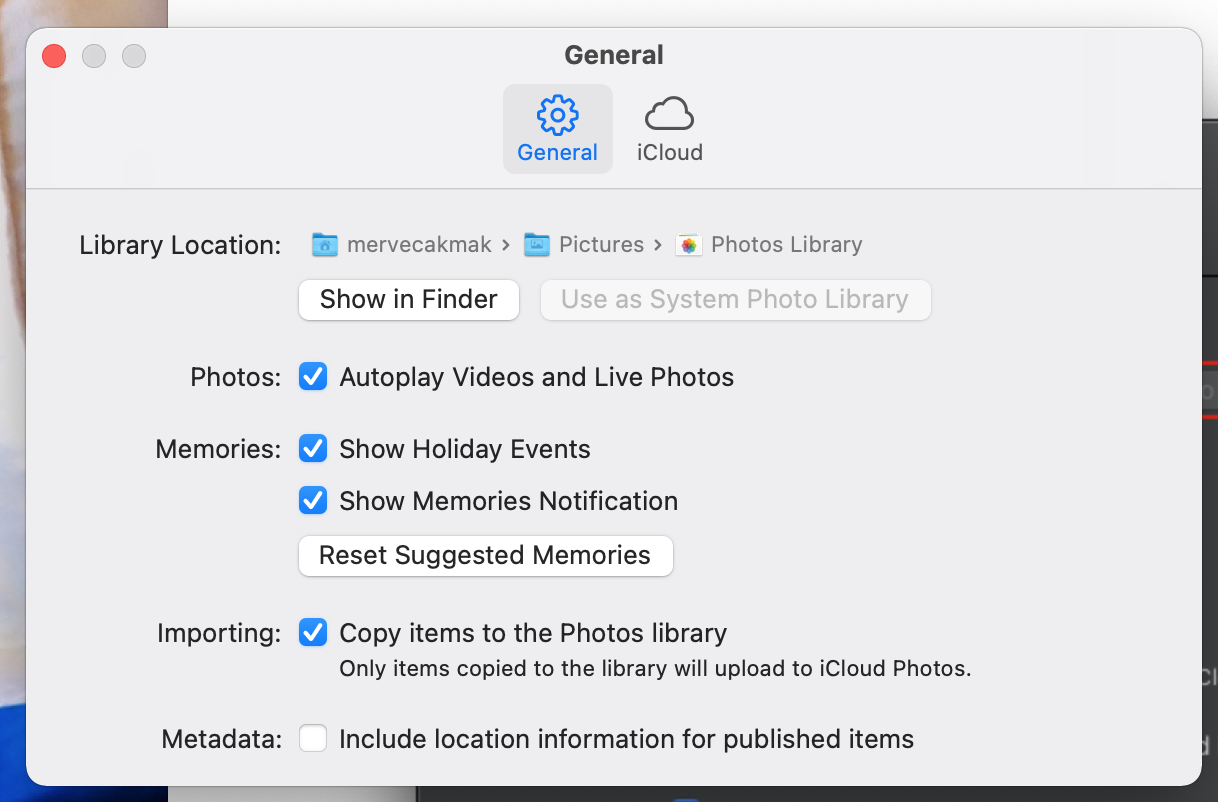1218x802 pixels.
Task: Click the Pictures folder icon
Action: click(x=537, y=244)
